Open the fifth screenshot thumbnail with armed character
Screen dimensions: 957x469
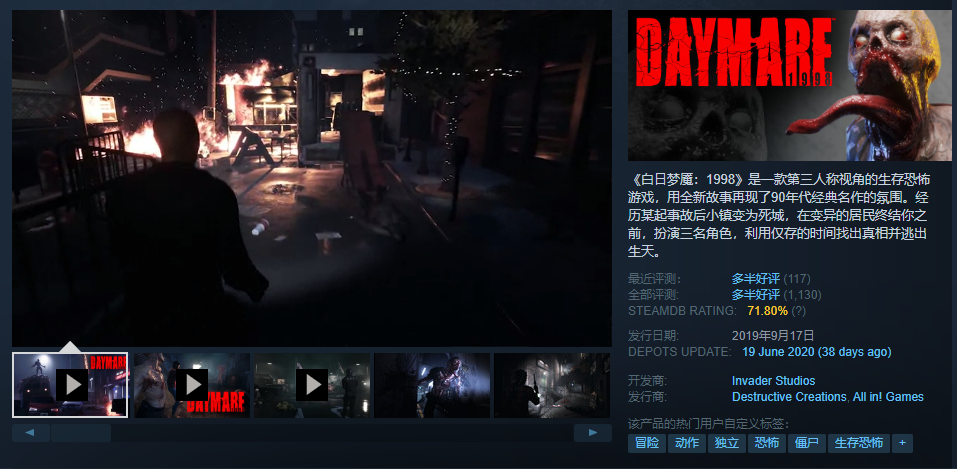(x=552, y=385)
